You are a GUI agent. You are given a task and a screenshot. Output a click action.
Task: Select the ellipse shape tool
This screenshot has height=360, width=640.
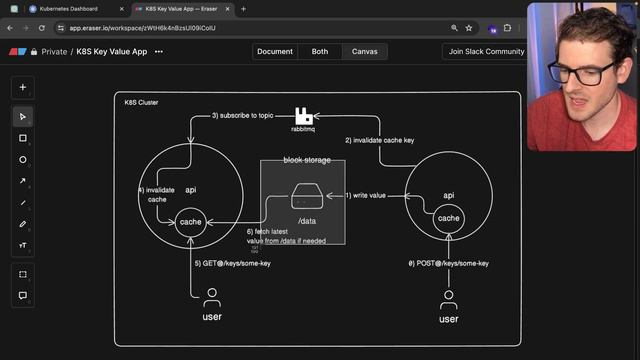pos(23,160)
